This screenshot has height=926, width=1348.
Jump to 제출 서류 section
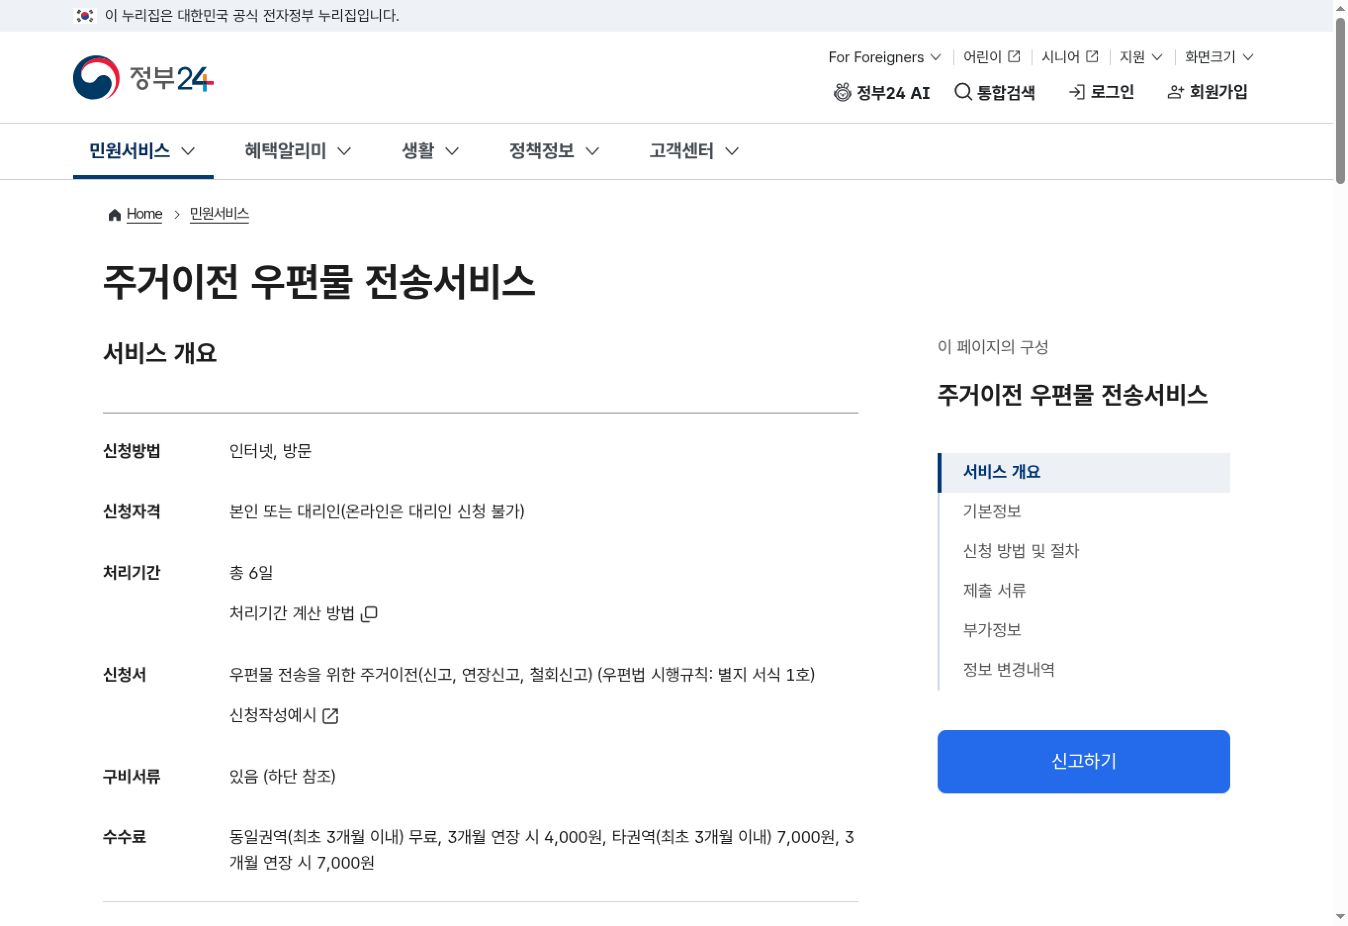click(994, 591)
